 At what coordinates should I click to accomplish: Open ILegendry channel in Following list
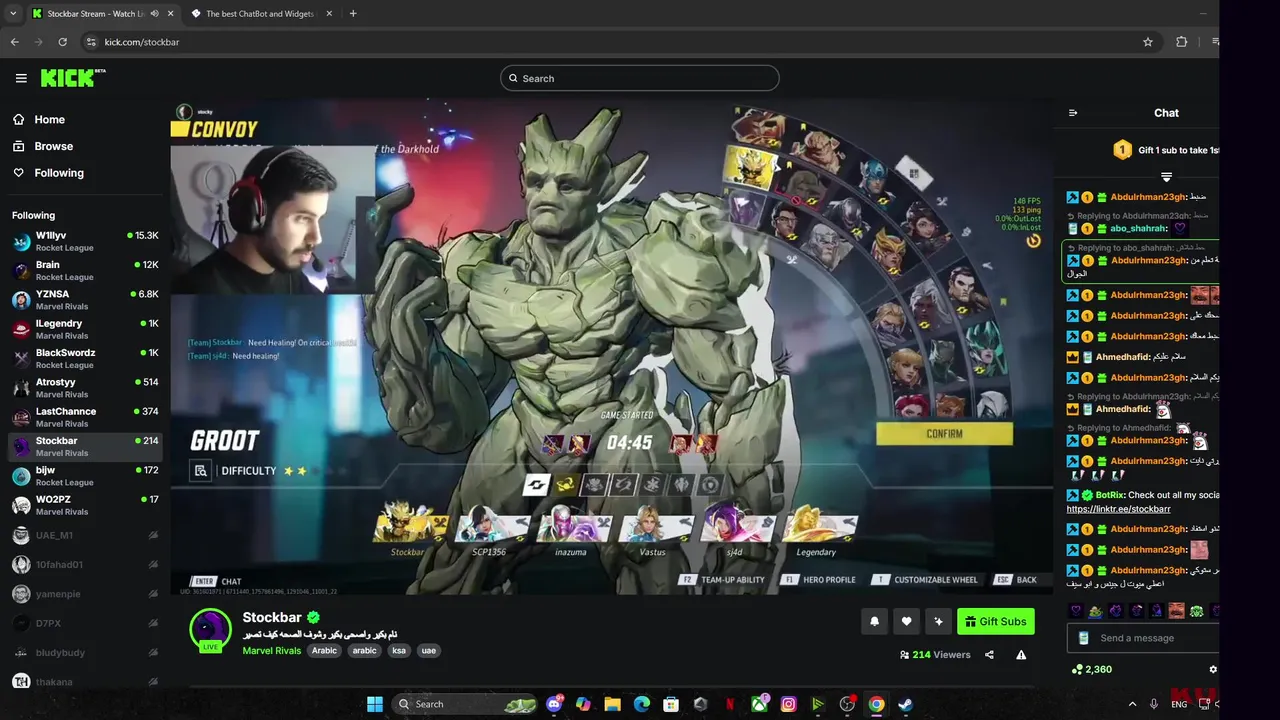(85, 329)
